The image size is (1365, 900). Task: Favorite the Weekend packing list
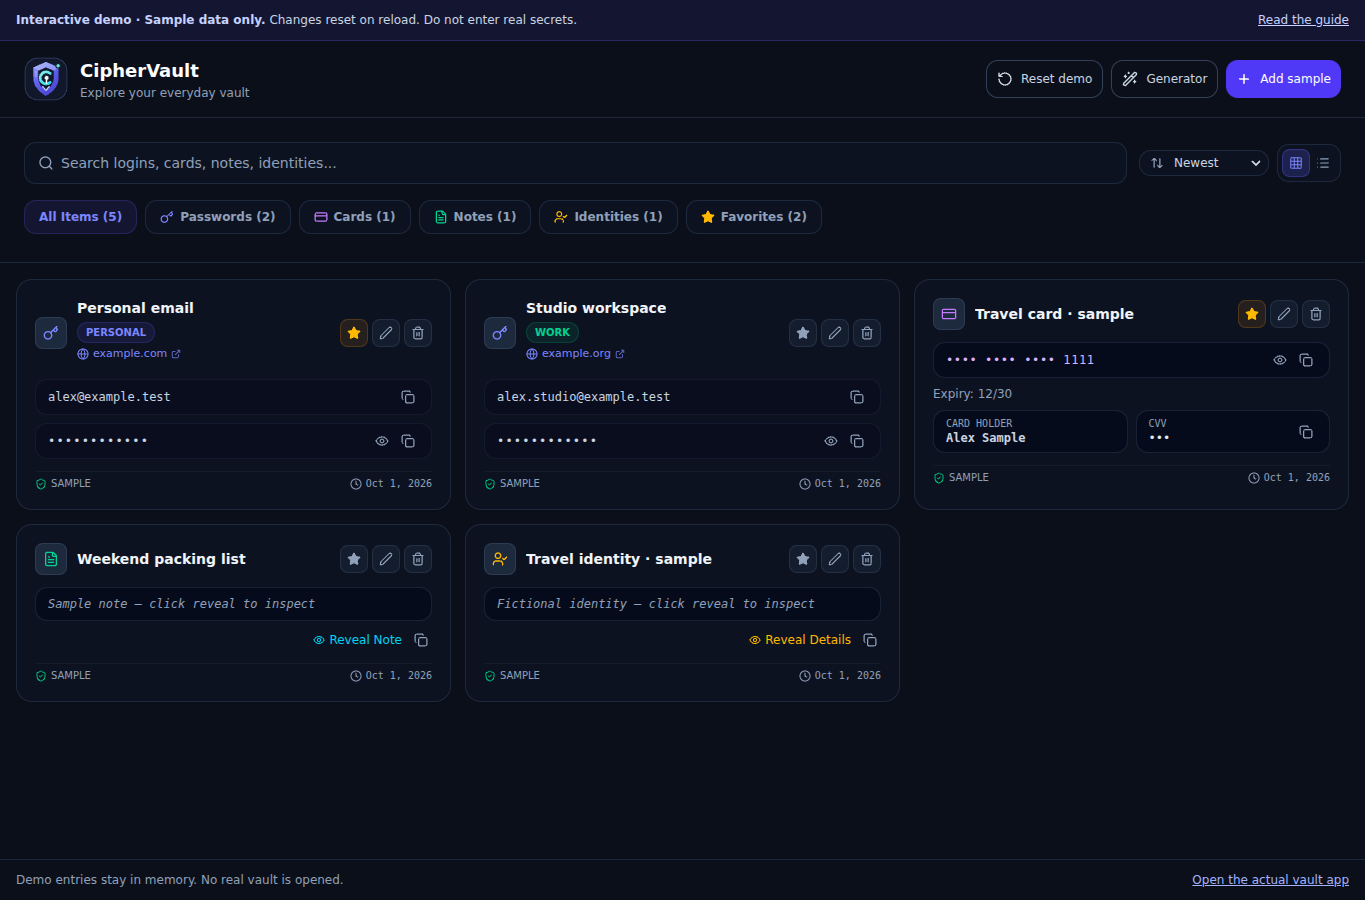354,559
